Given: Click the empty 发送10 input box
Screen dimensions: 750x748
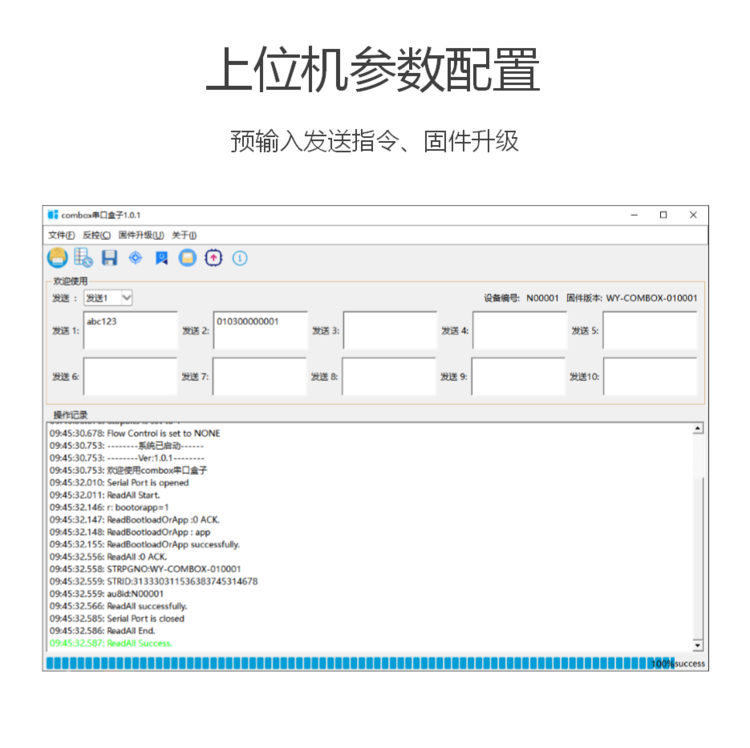Looking at the screenshot, I should click(x=650, y=377).
